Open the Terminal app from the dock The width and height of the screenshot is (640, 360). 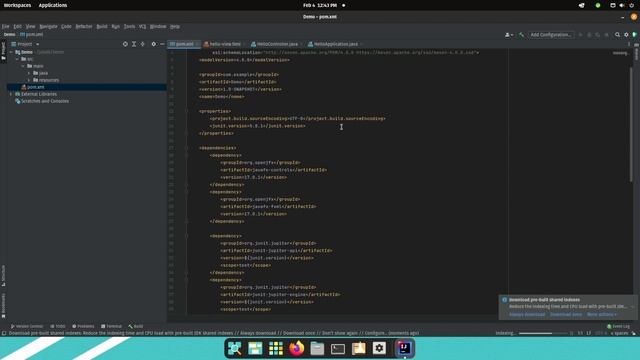pyautogui.click(x=338, y=349)
